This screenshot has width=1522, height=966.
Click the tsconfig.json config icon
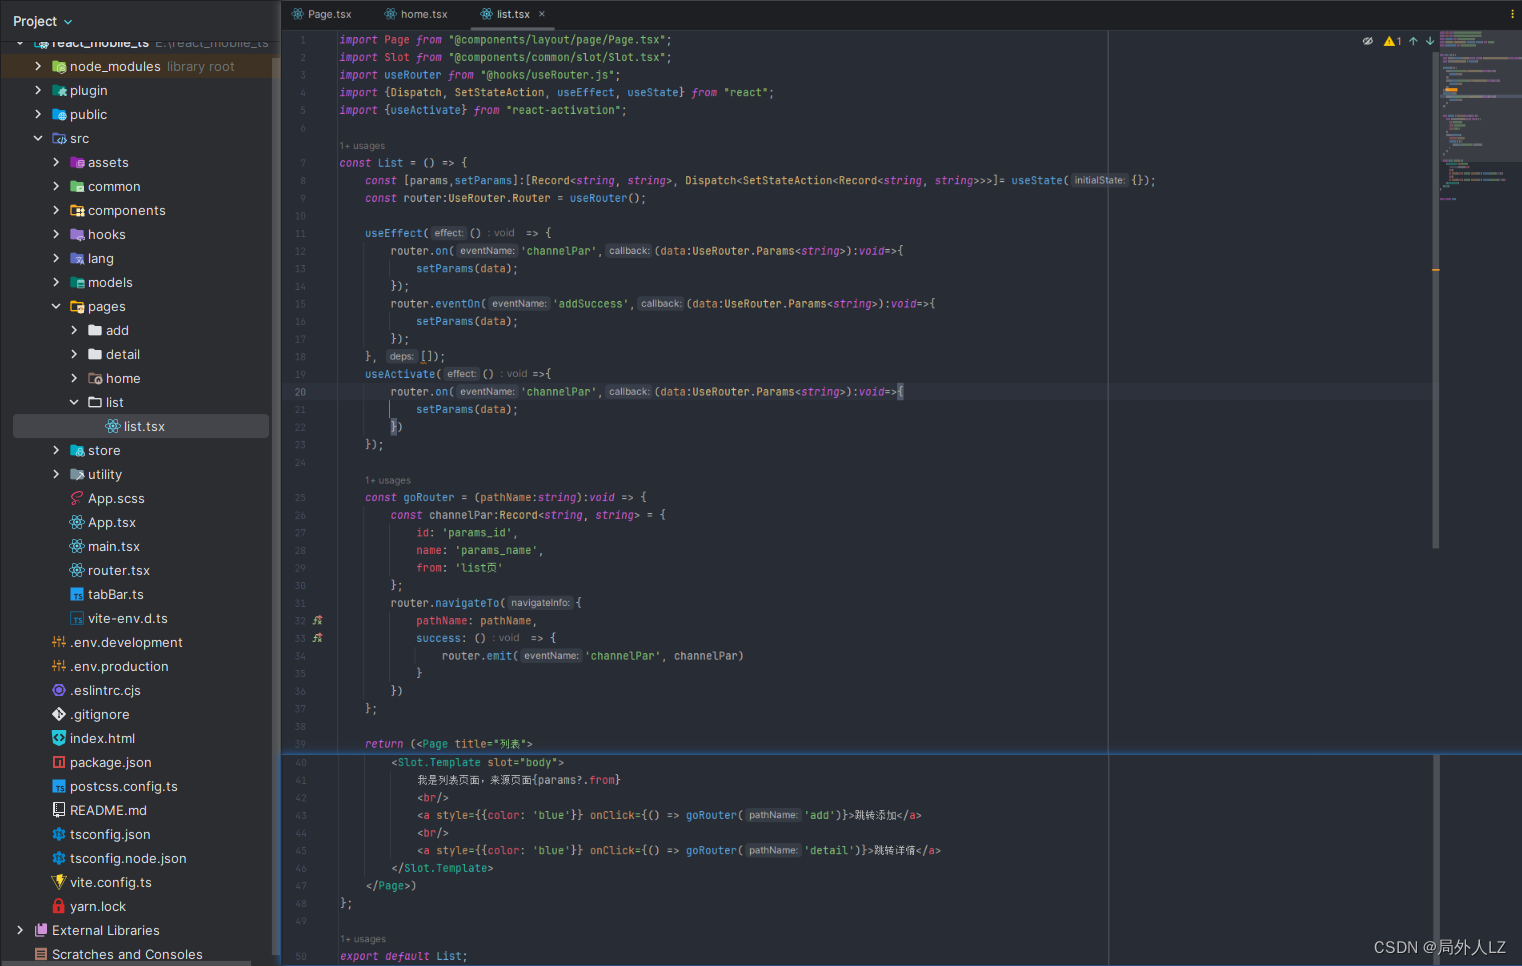(x=59, y=834)
